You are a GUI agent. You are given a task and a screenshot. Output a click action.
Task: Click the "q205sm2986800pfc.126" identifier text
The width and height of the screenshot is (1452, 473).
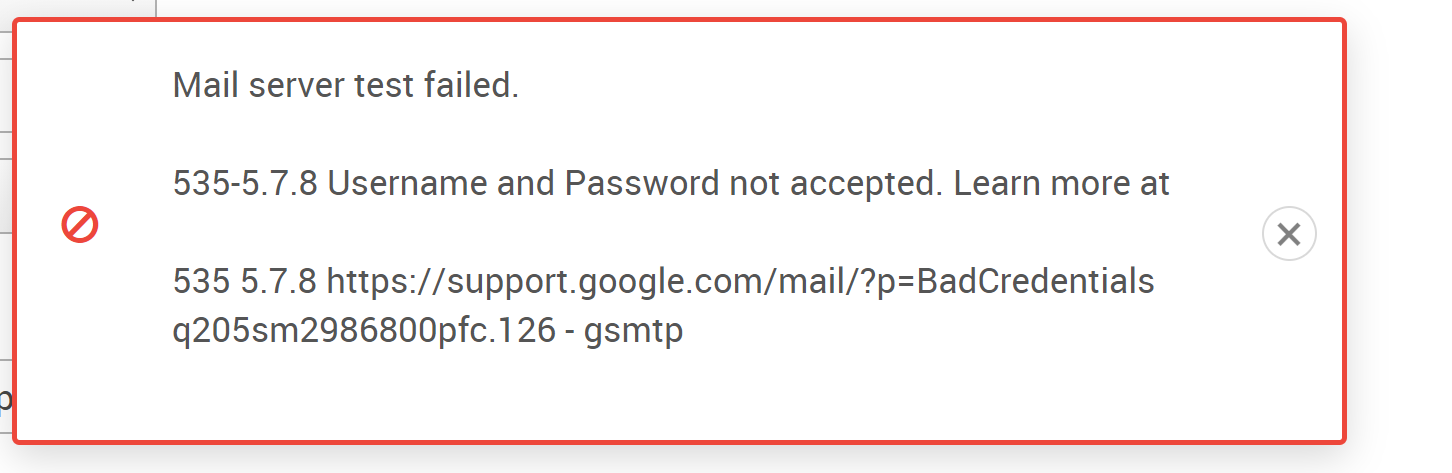(x=364, y=330)
